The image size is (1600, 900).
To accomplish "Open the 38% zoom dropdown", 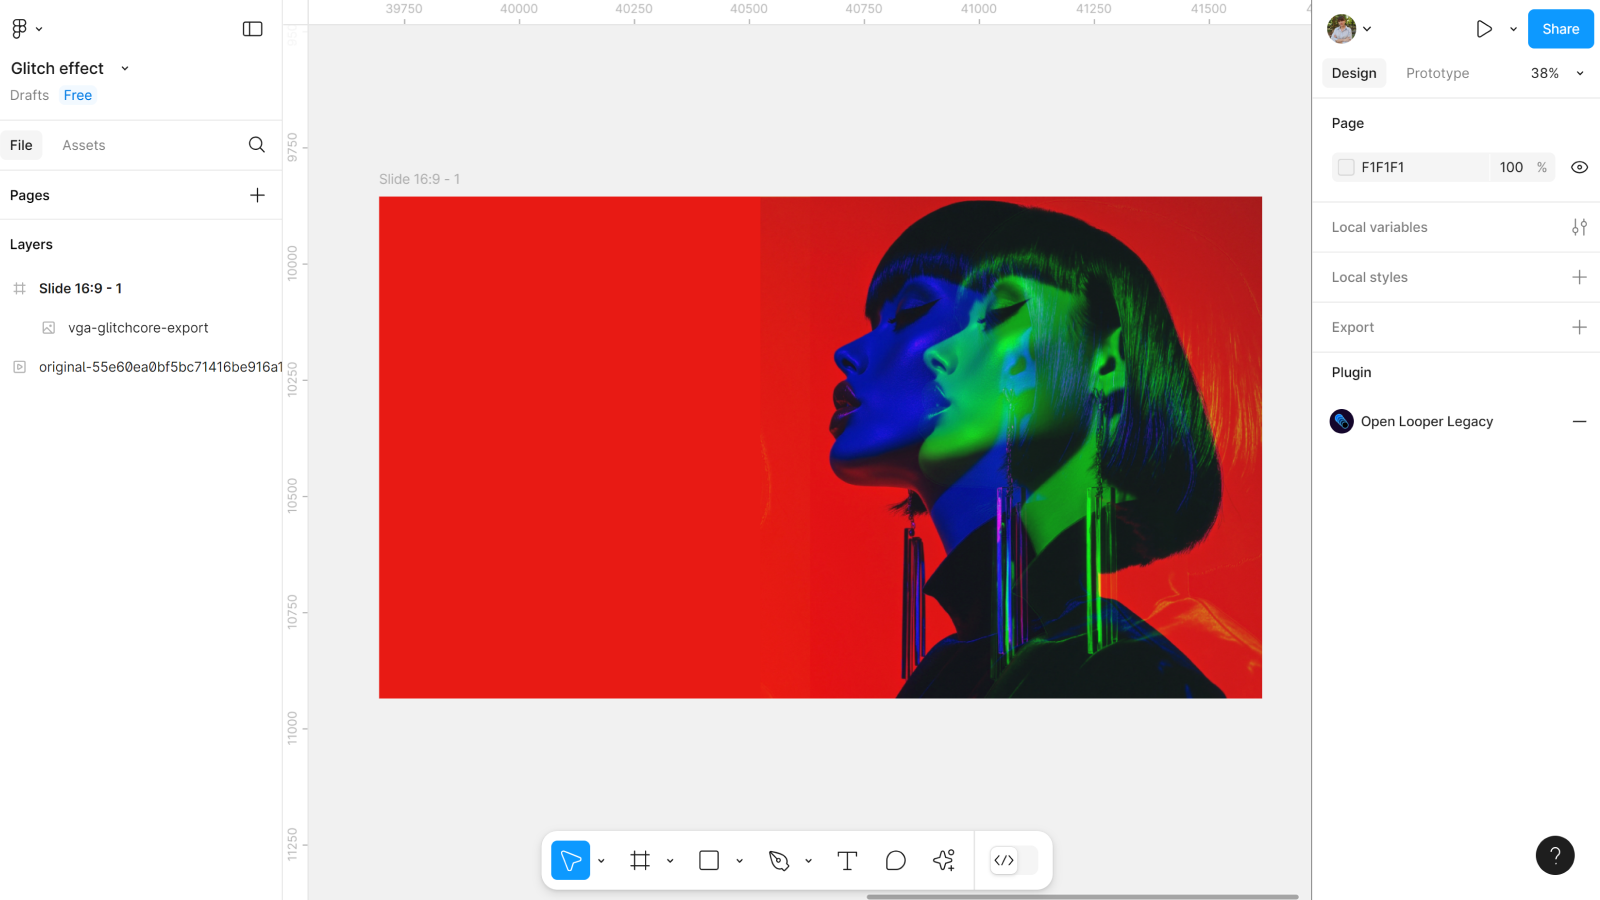I will pos(1557,73).
